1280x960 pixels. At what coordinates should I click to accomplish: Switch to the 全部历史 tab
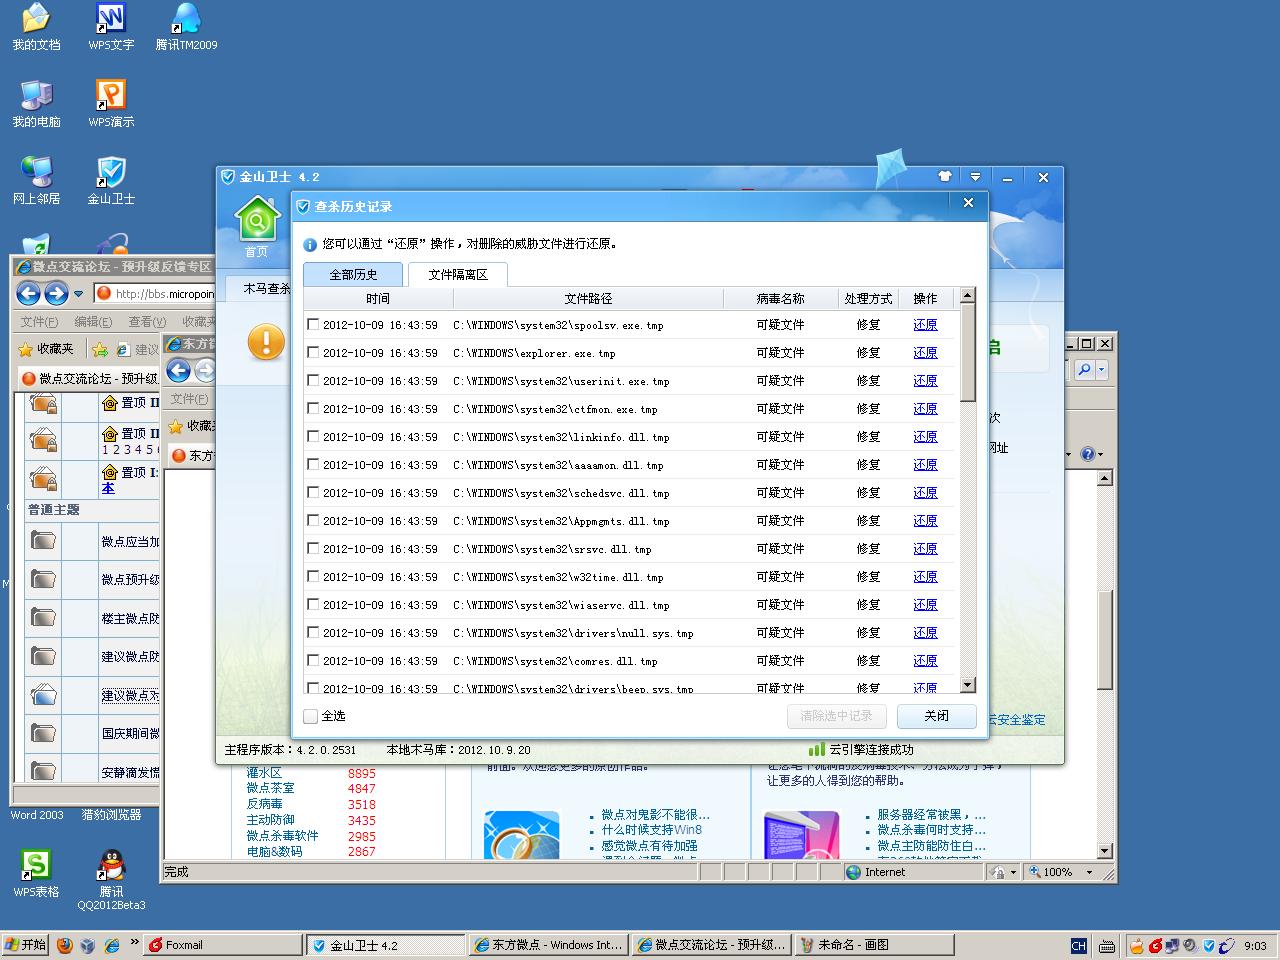(x=353, y=274)
